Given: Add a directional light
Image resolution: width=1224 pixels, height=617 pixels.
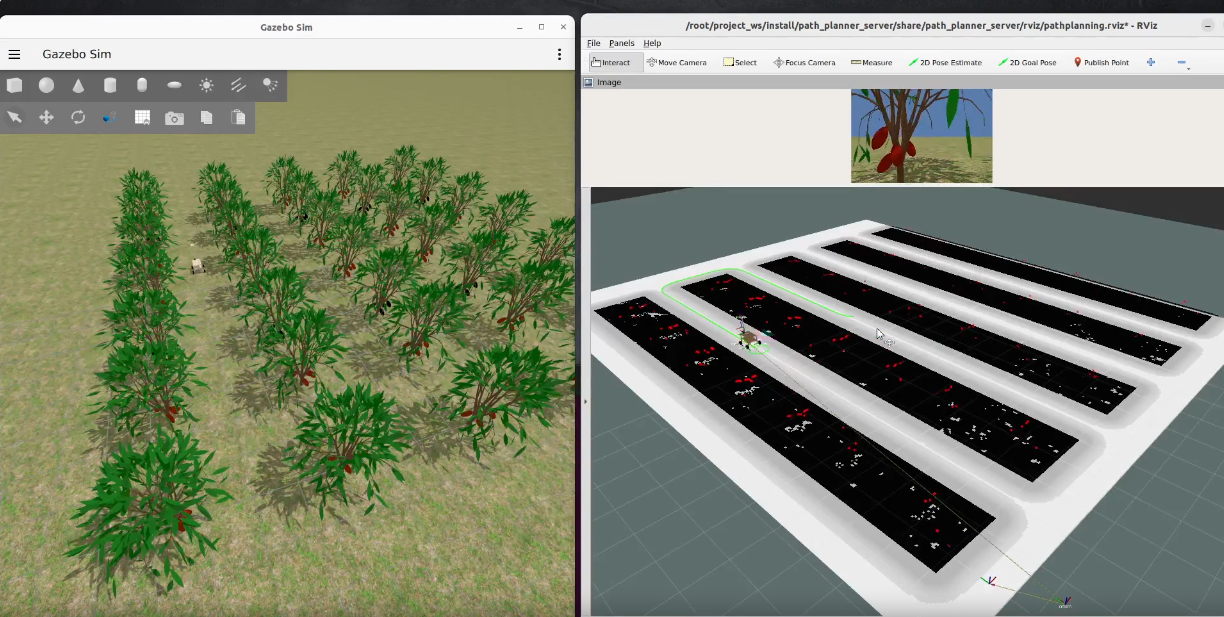Looking at the screenshot, I should pos(239,86).
